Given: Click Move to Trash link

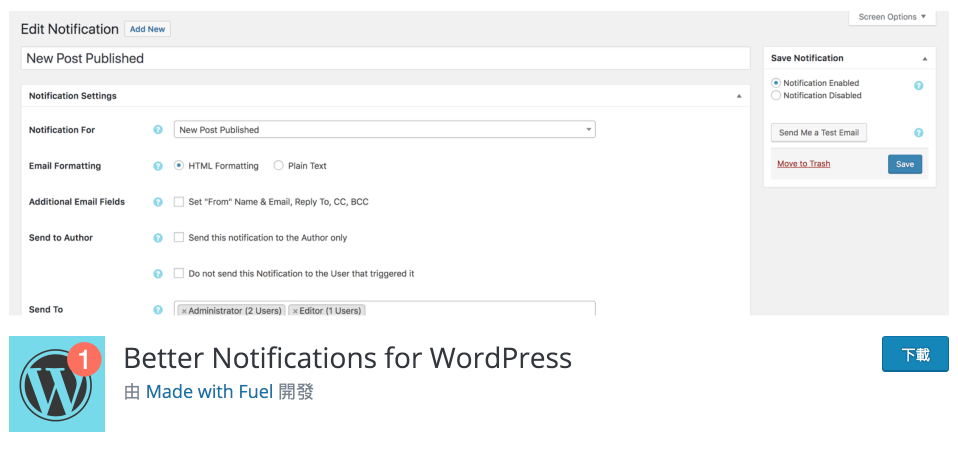Looking at the screenshot, I should pyautogui.click(x=803, y=164).
